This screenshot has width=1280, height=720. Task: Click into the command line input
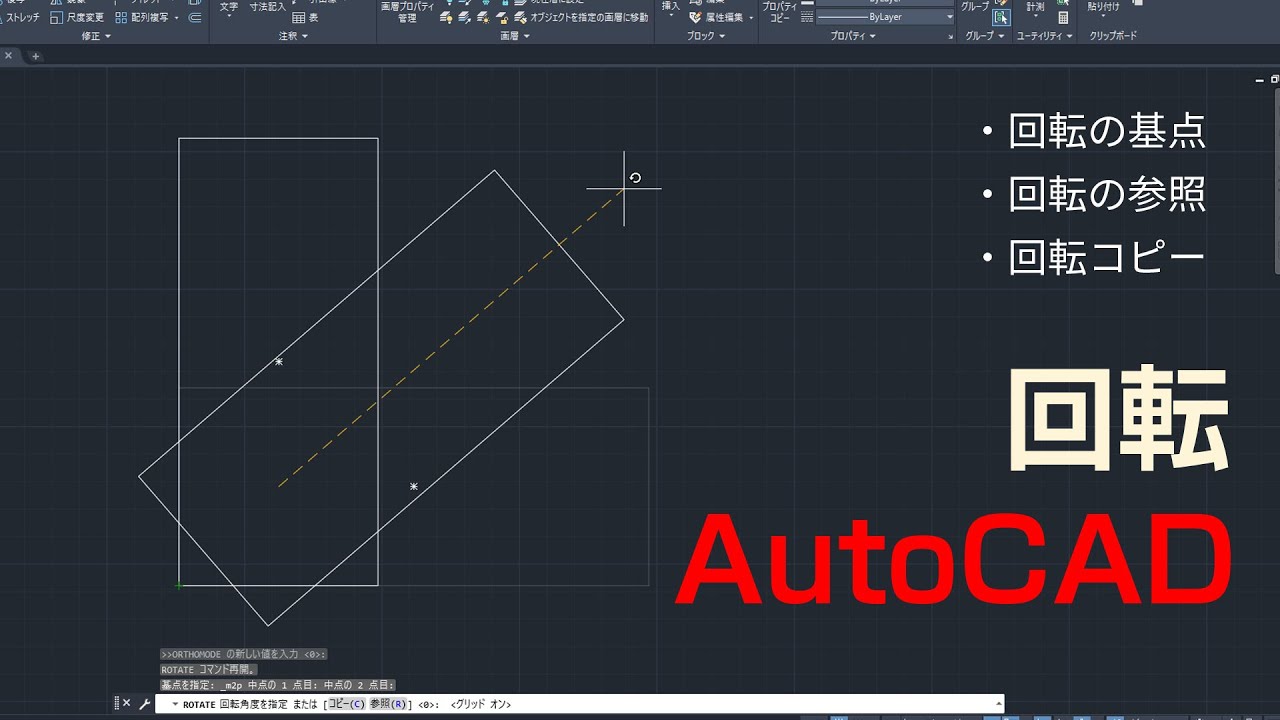[x=580, y=704]
